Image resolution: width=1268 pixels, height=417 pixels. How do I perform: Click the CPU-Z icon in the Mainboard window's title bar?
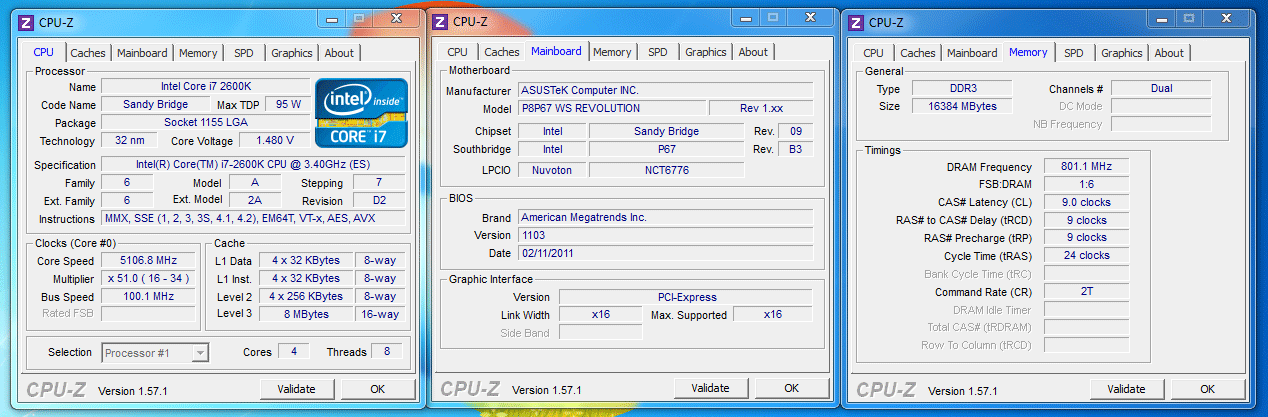(439, 22)
